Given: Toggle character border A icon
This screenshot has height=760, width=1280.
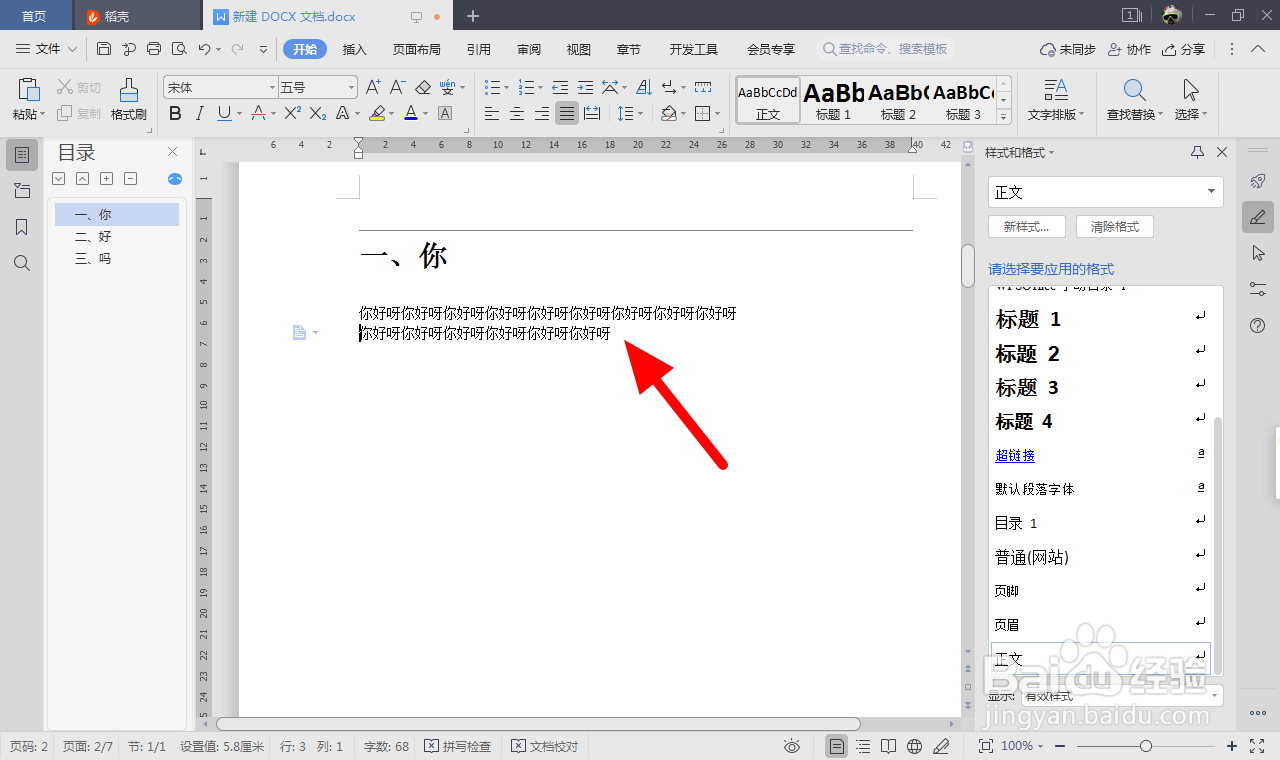Looking at the screenshot, I should (445, 113).
